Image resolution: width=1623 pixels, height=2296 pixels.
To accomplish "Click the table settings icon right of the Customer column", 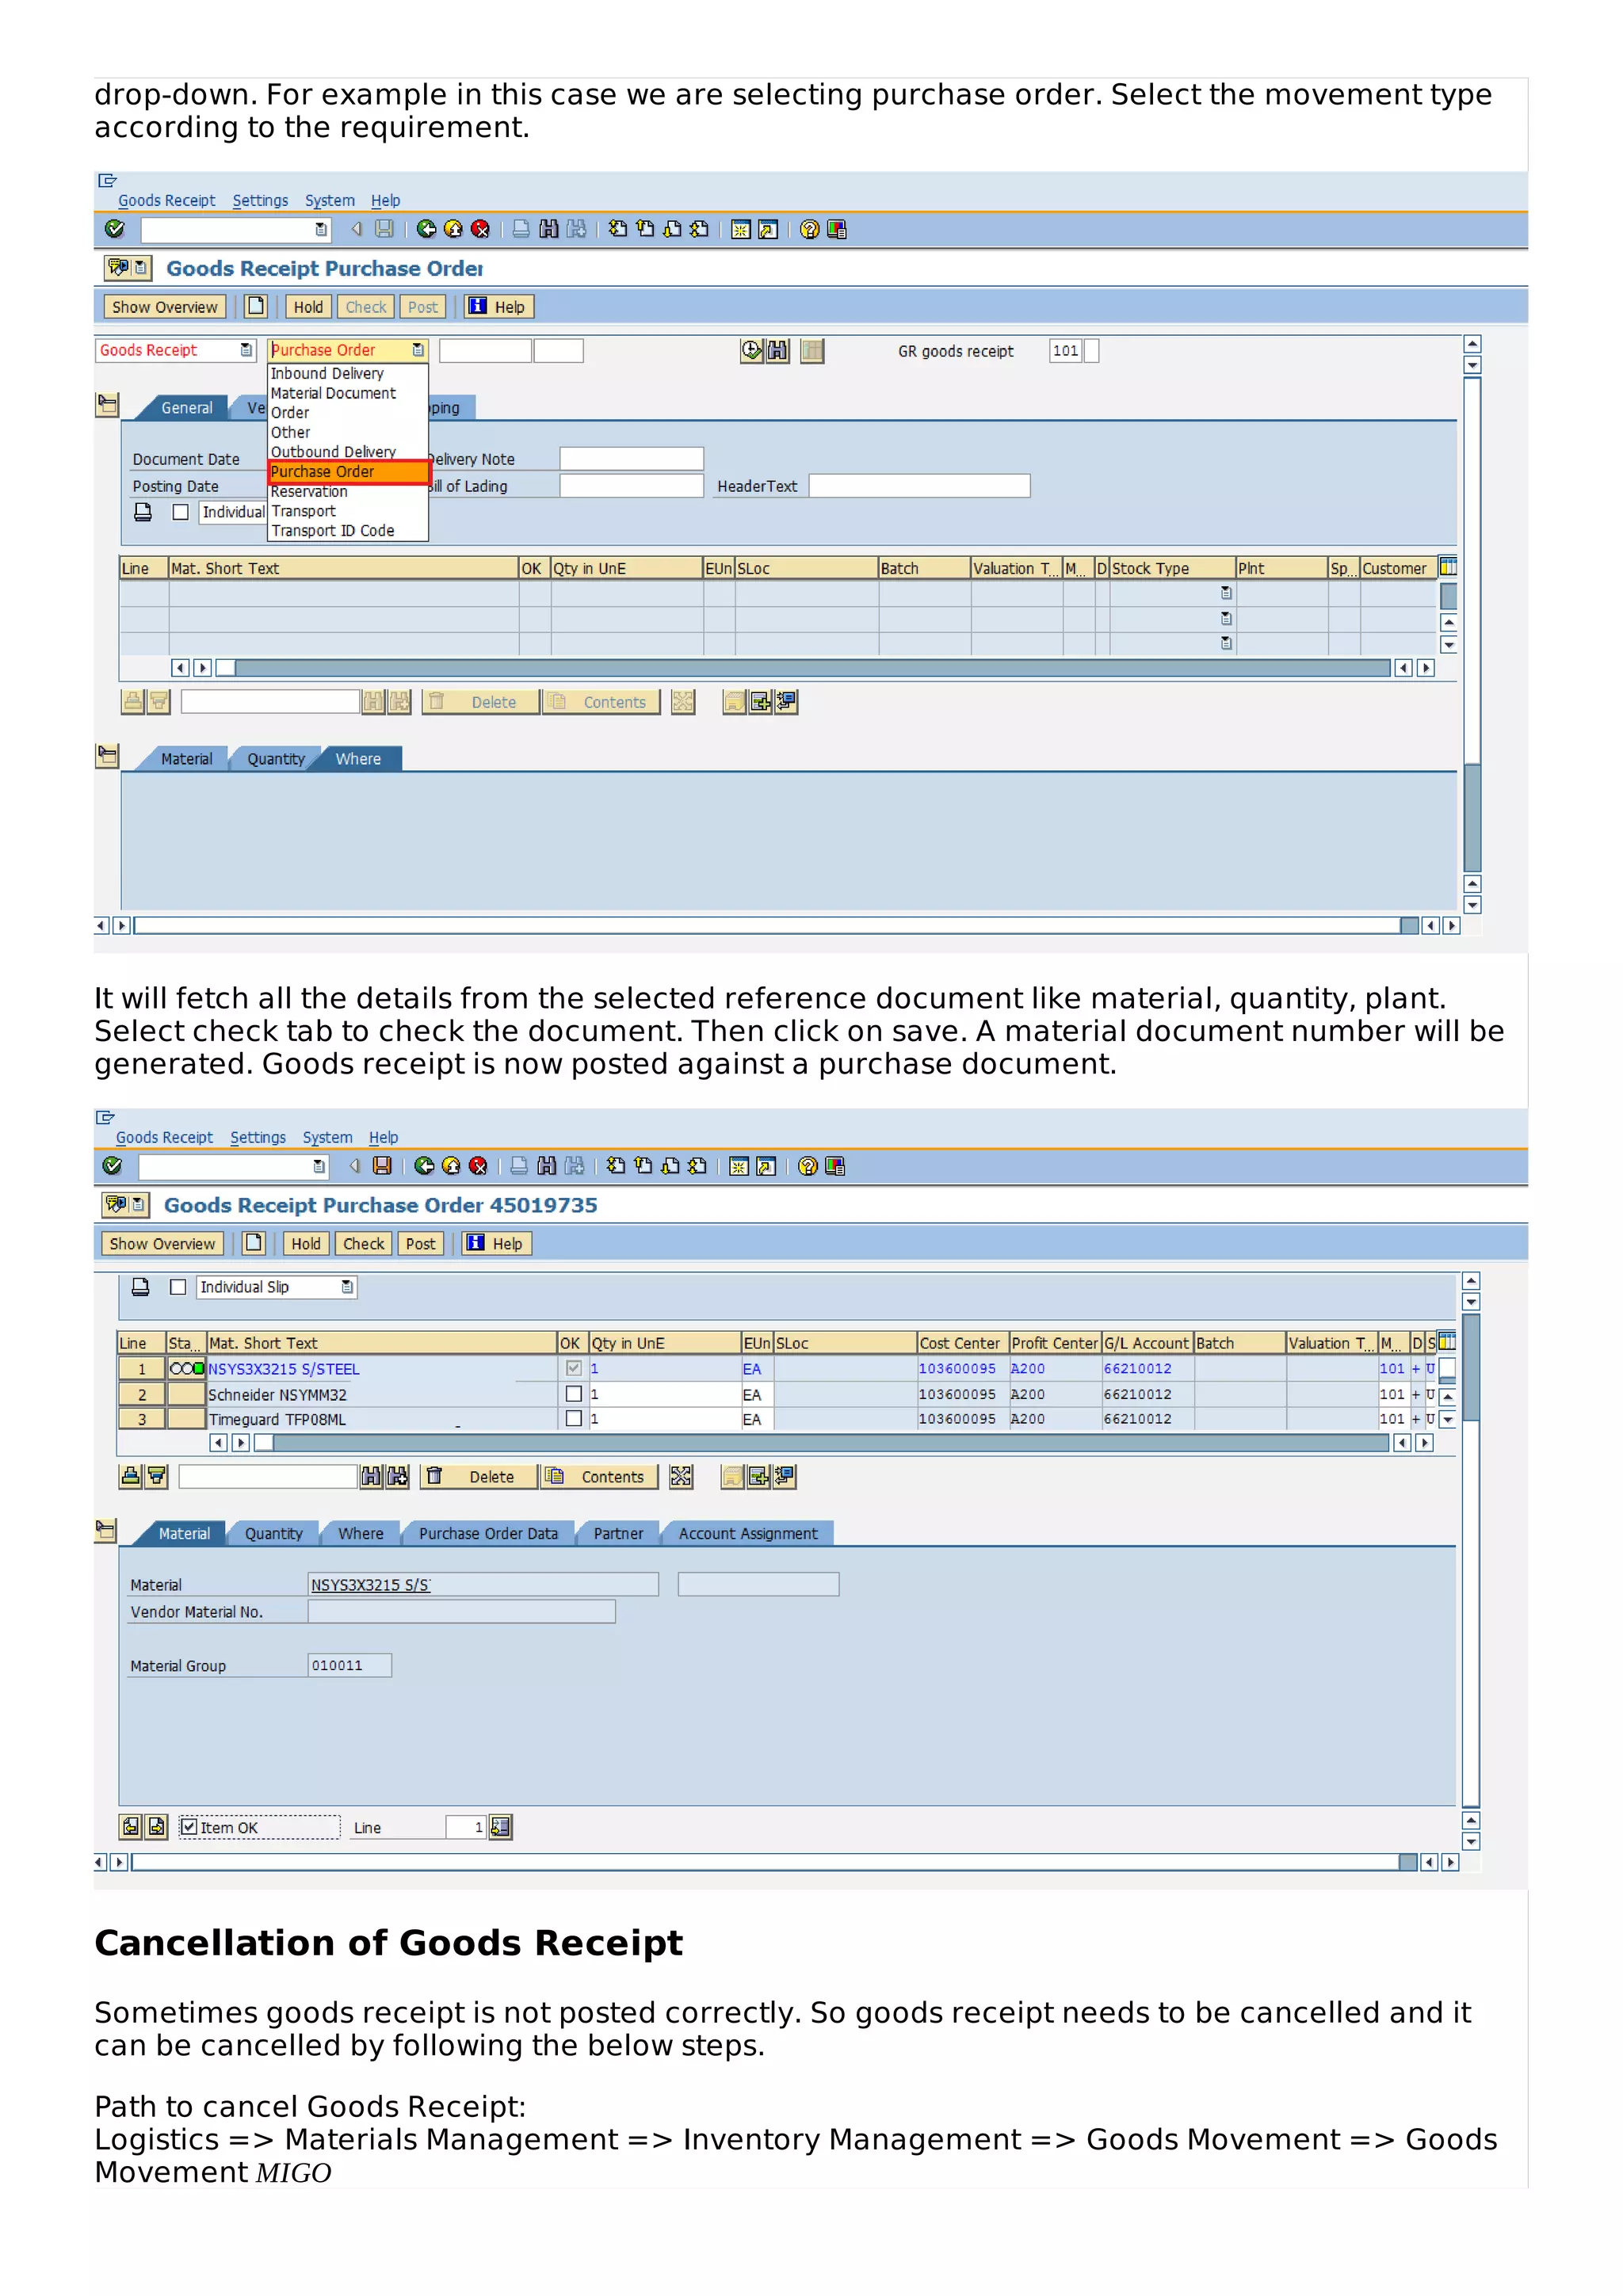I will (1447, 567).
